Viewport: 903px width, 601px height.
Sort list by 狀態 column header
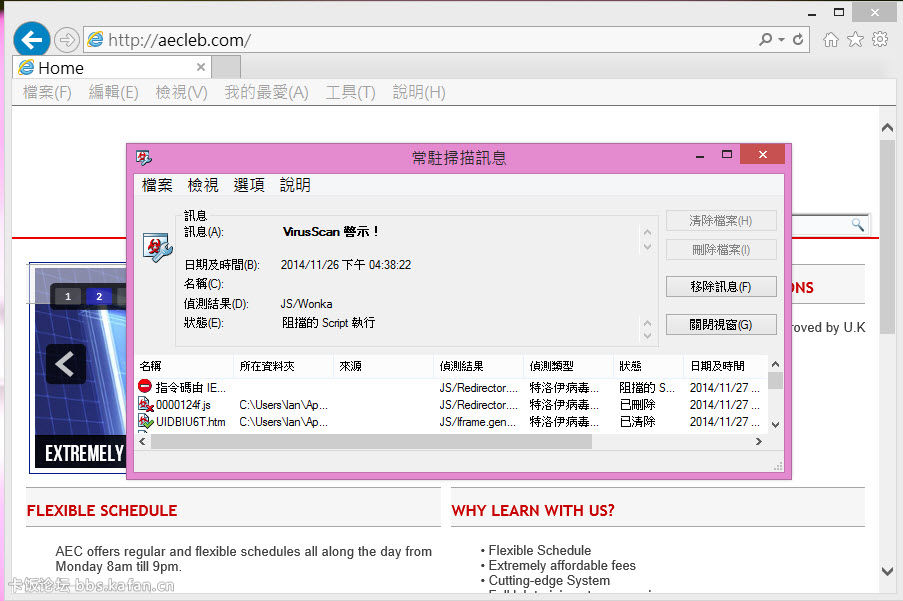[x=648, y=366]
